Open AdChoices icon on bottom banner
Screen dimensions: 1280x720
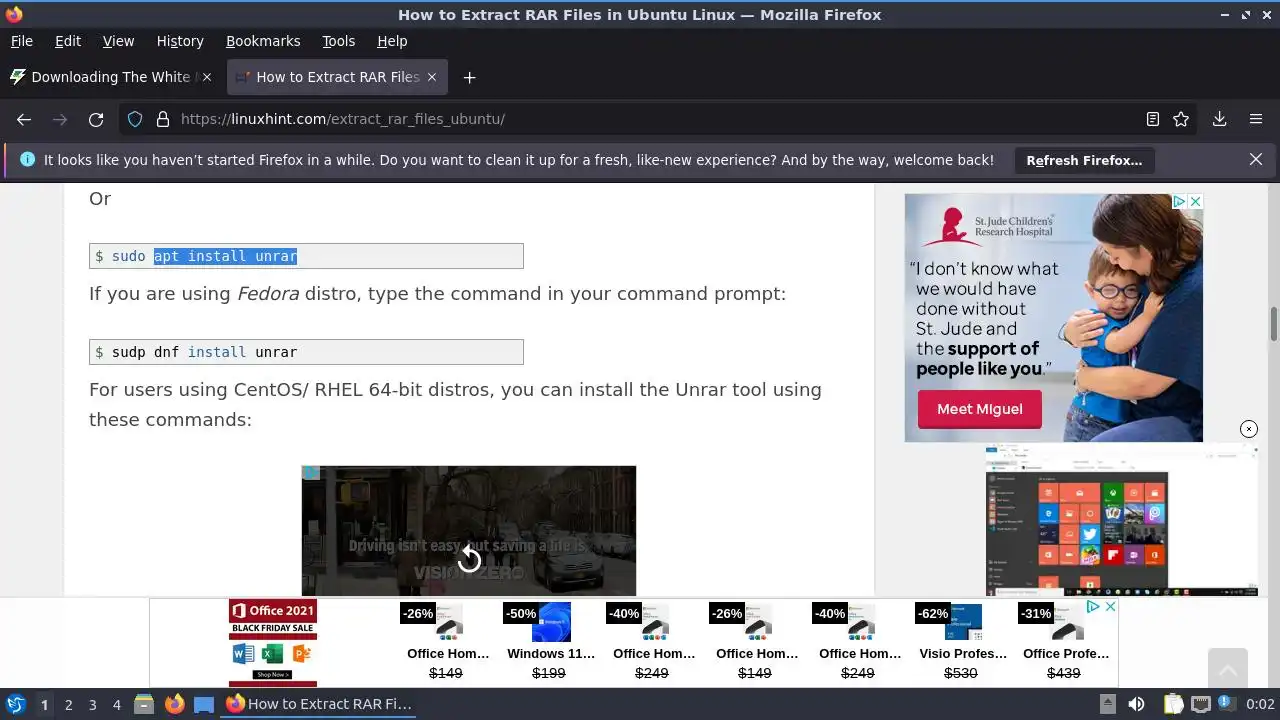1094,607
